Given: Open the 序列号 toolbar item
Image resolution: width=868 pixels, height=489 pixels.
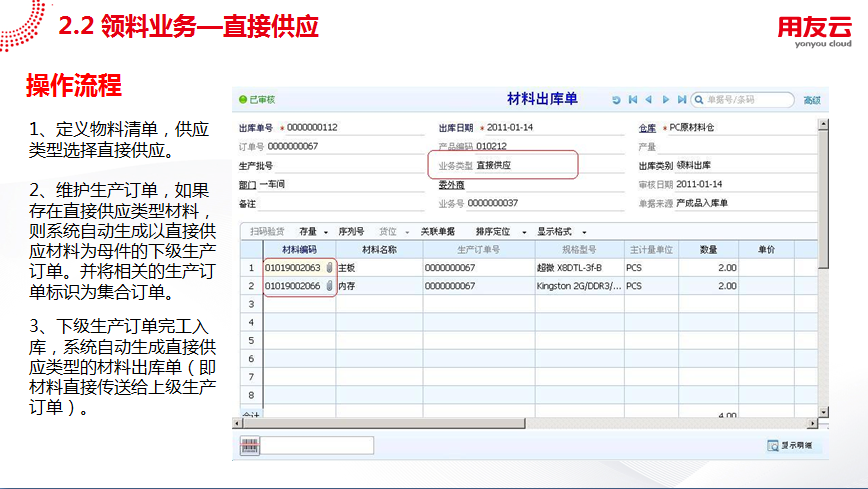Looking at the screenshot, I should point(351,231).
